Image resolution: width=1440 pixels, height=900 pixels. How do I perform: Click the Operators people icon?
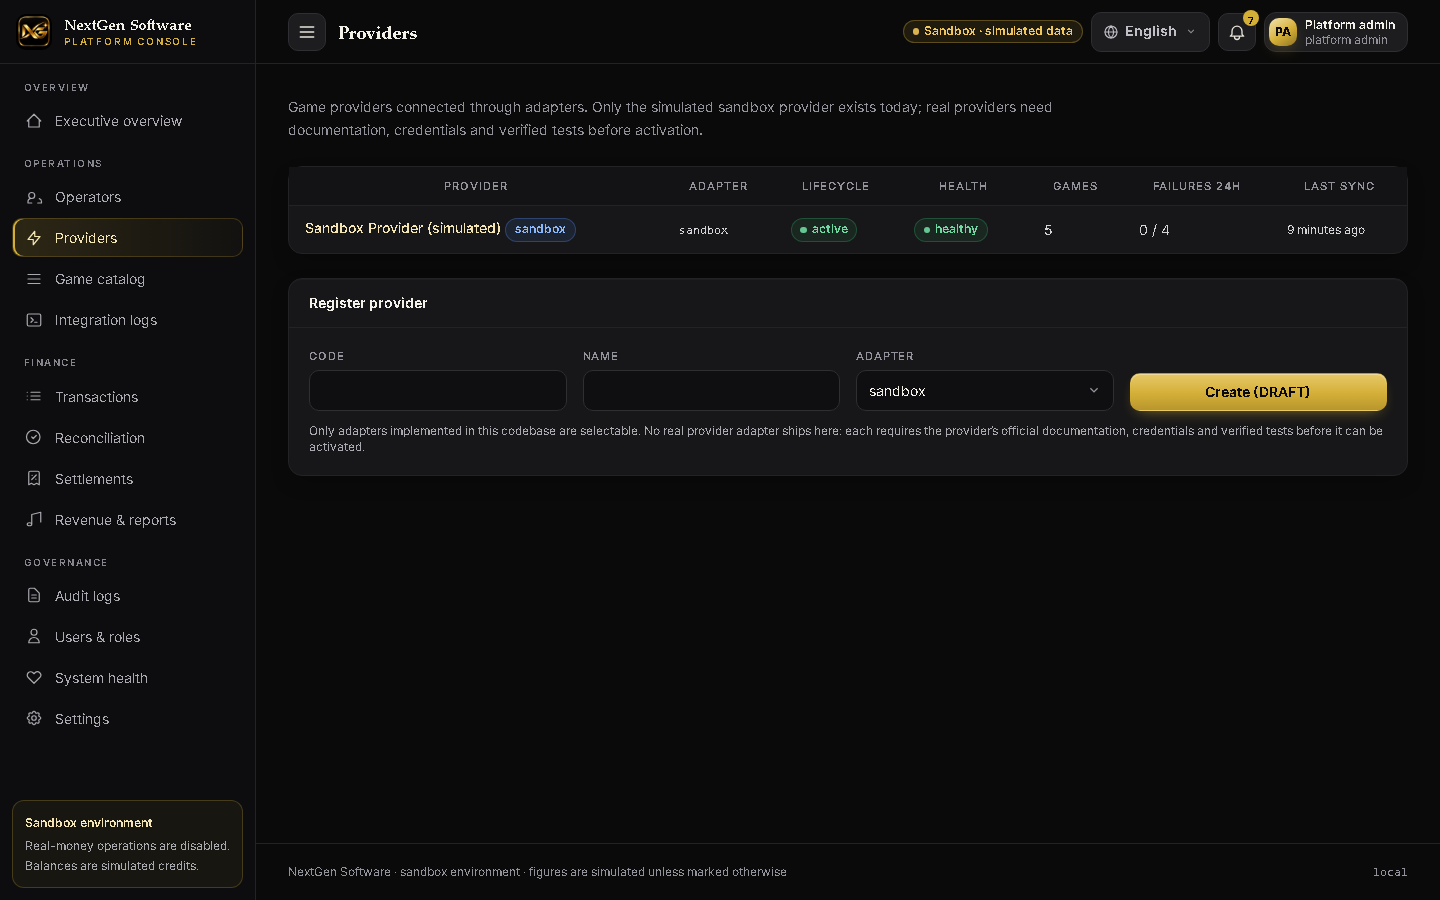(34, 197)
